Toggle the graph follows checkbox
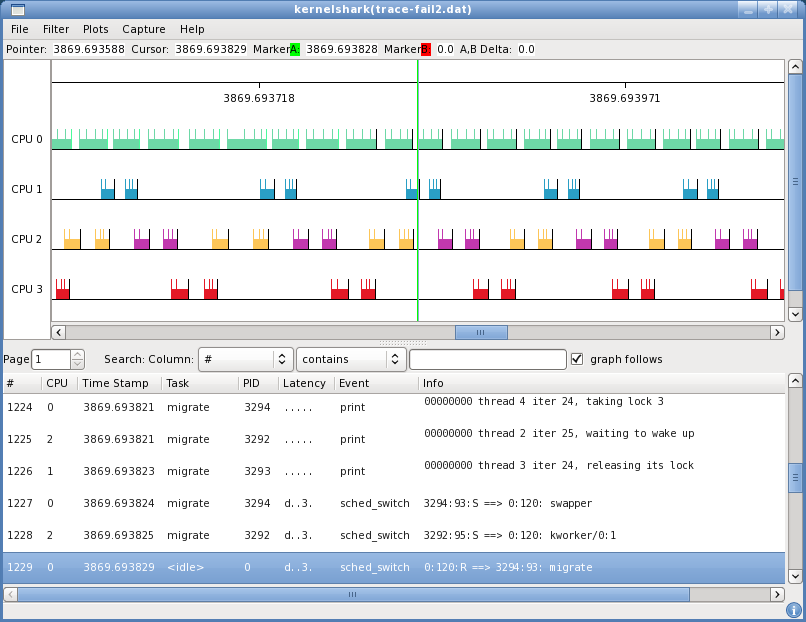806x622 pixels. pyautogui.click(x=577, y=359)
